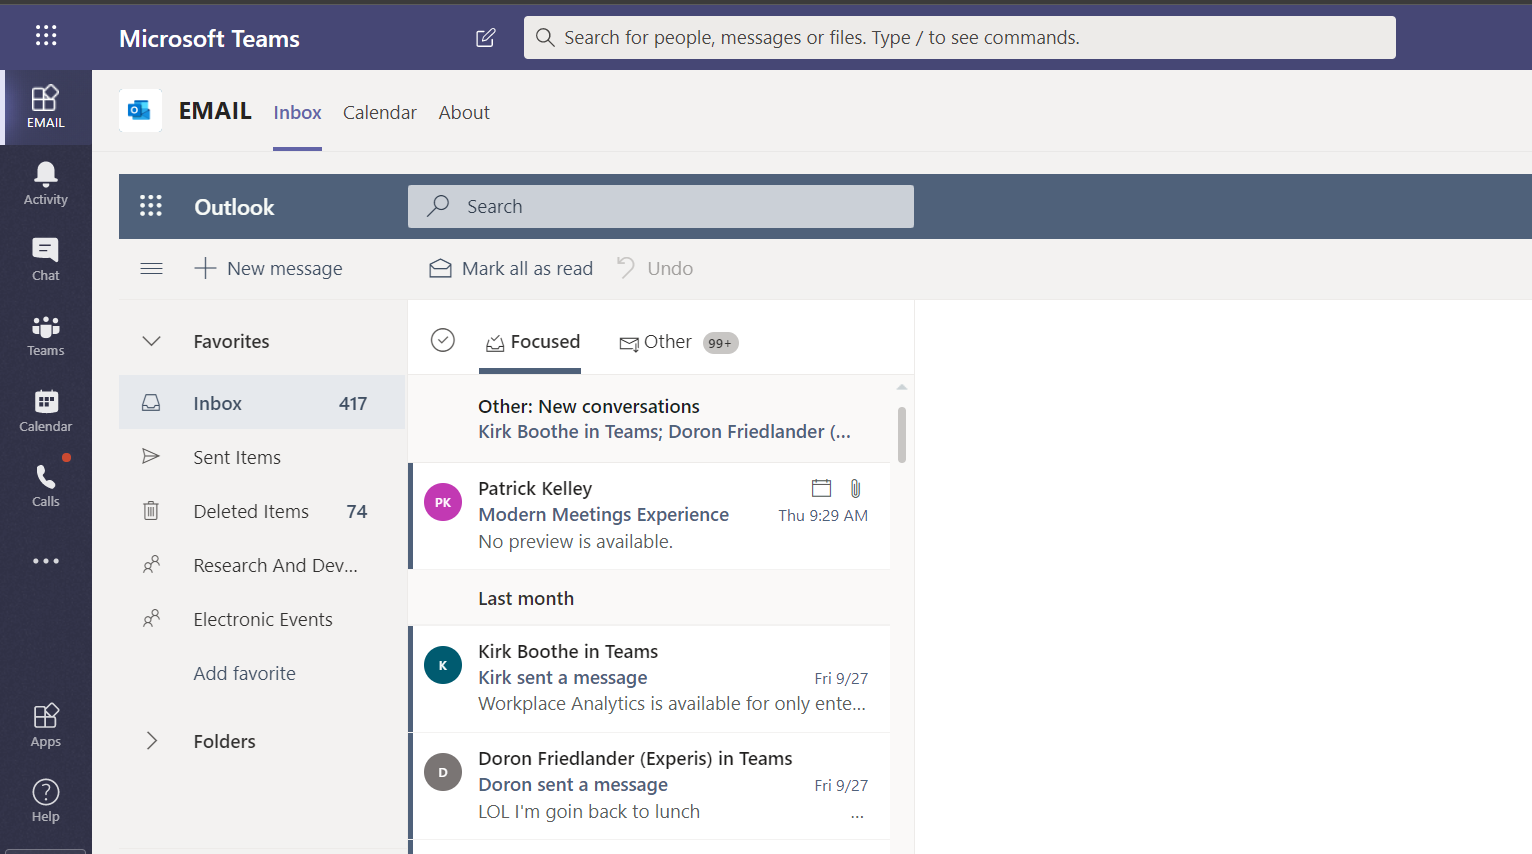Collapse the Favorites section
The image size is (1532, 854).
151,341
